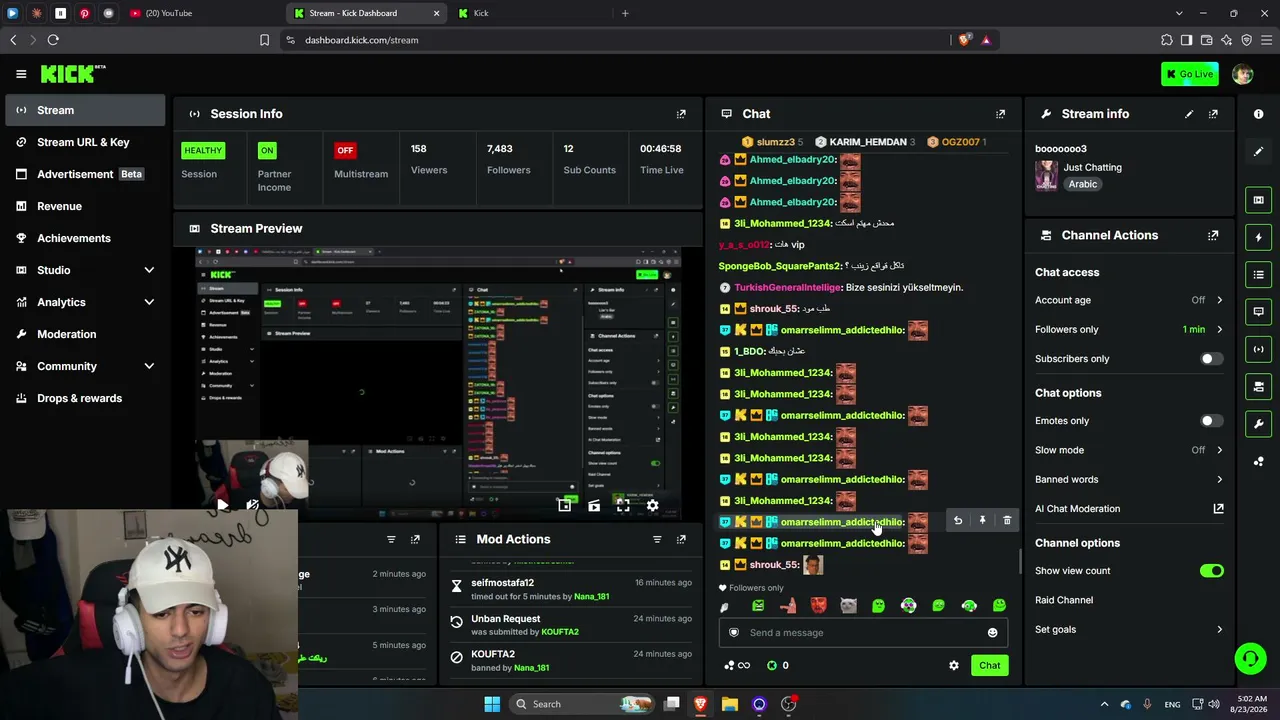This screenshot has height=720, width=1280.
Task: Open File Explorer from the taskbar
Action: (730, 704)
